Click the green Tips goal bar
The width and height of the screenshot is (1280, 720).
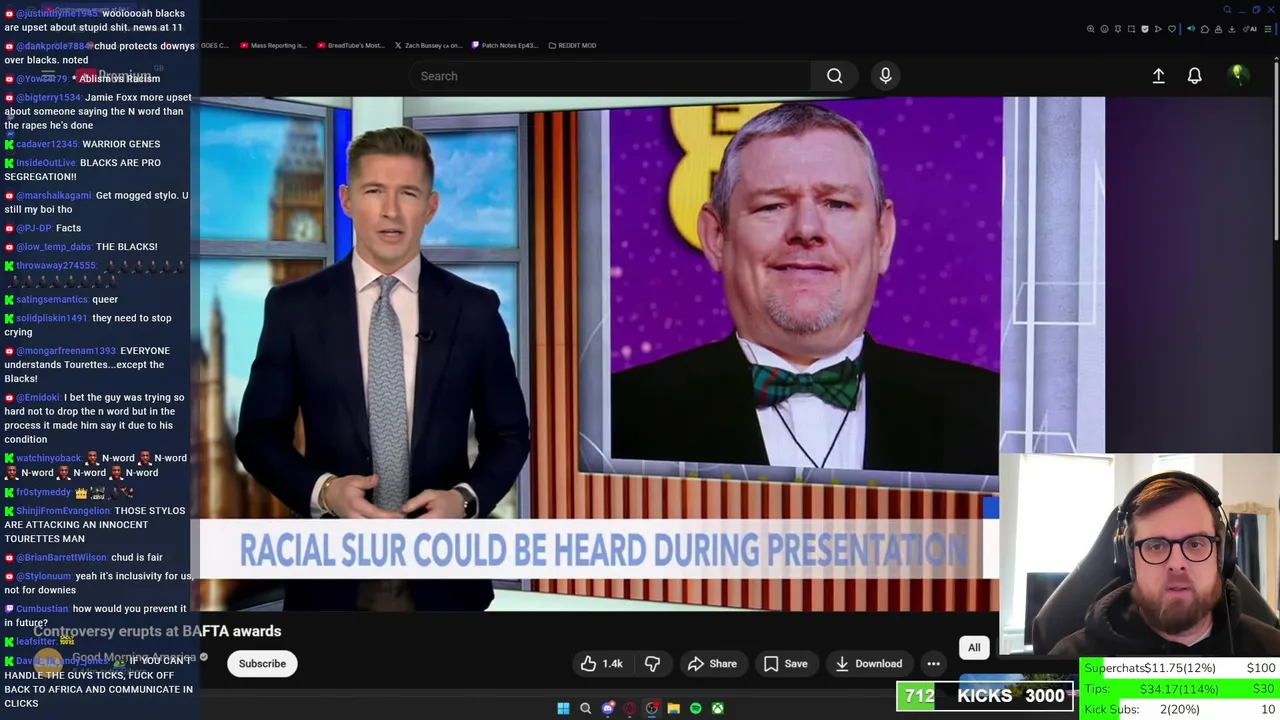1181,689
